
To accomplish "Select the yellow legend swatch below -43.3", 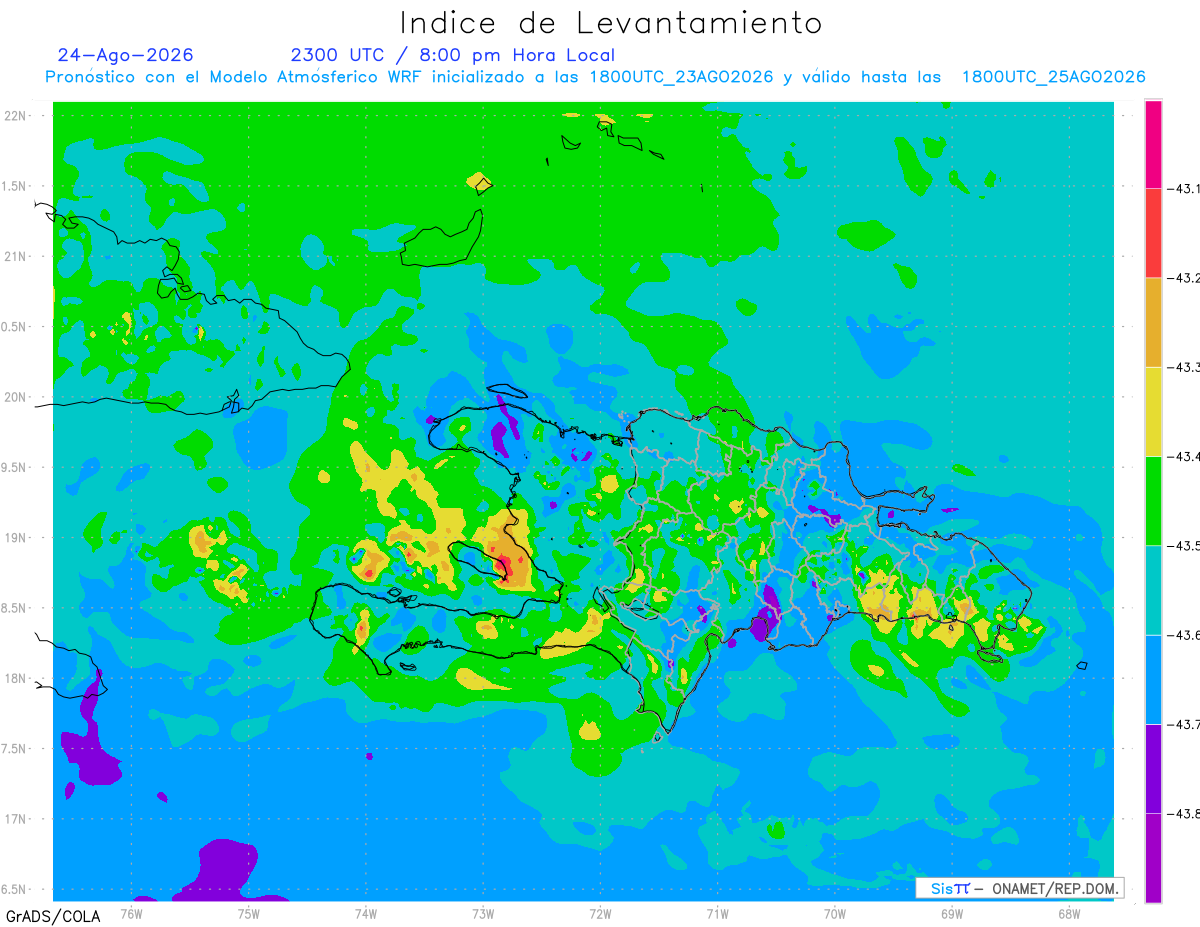I will pyautogui.click(x=1153, y=411).
